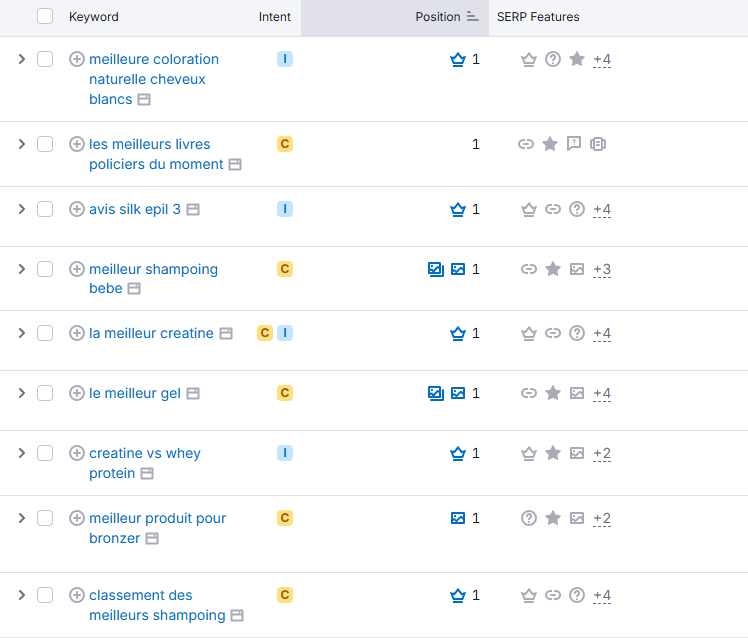Open the 'creatine vs whey protein' keyword link
This screenshot has height=638, width=748.
pyautogui.click(x=145, y=463)
